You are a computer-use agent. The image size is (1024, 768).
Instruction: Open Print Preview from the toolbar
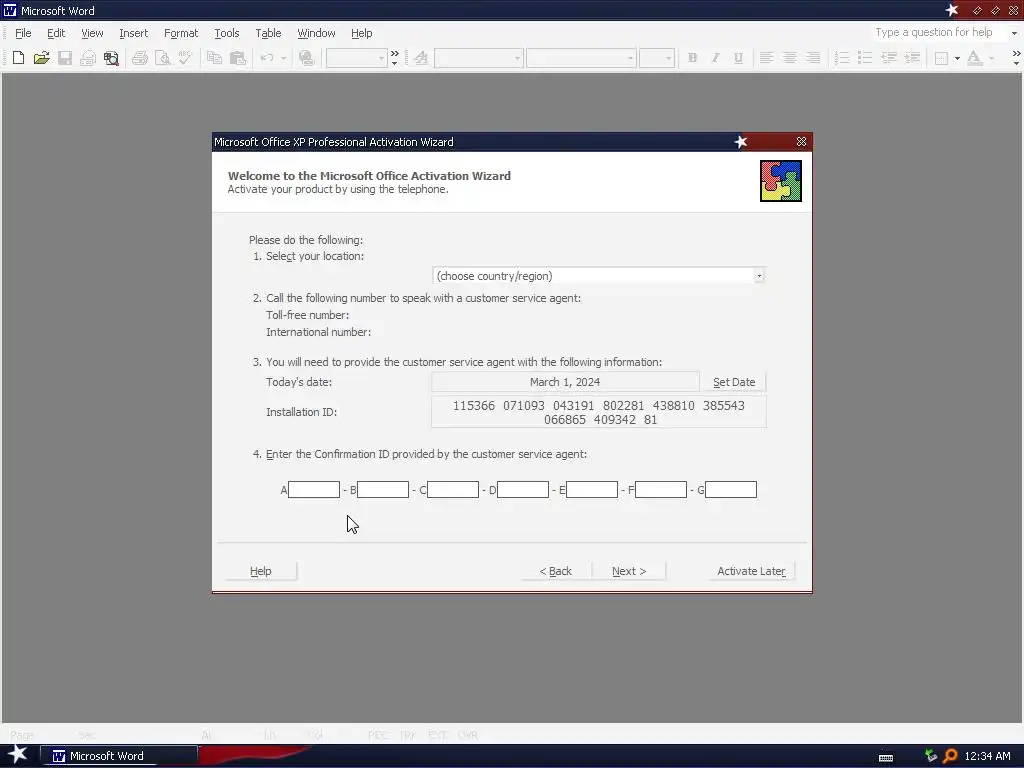pos(163,58)
